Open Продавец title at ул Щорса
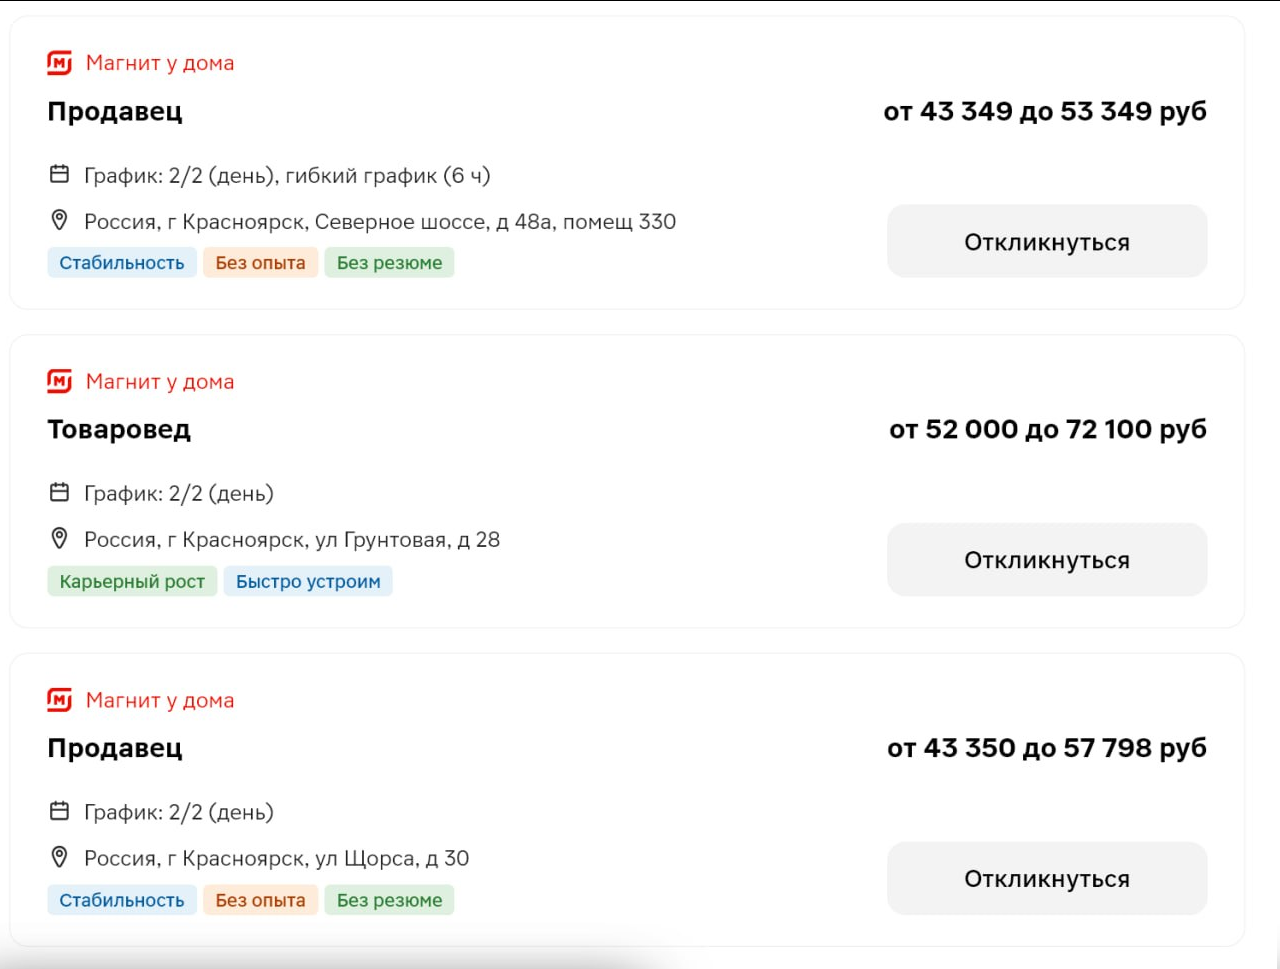This screenshot has width=1280, height=969. [115, 749]
